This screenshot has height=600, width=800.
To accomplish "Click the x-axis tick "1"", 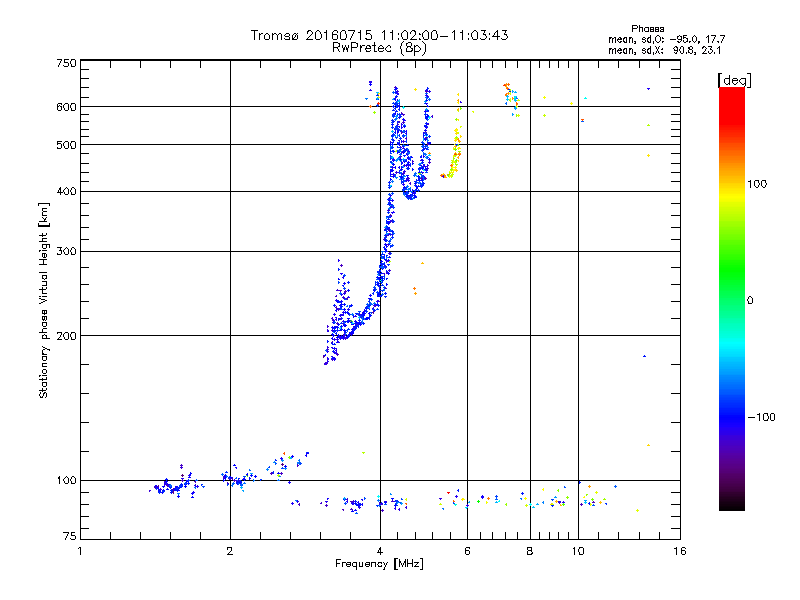I will 80,551.
